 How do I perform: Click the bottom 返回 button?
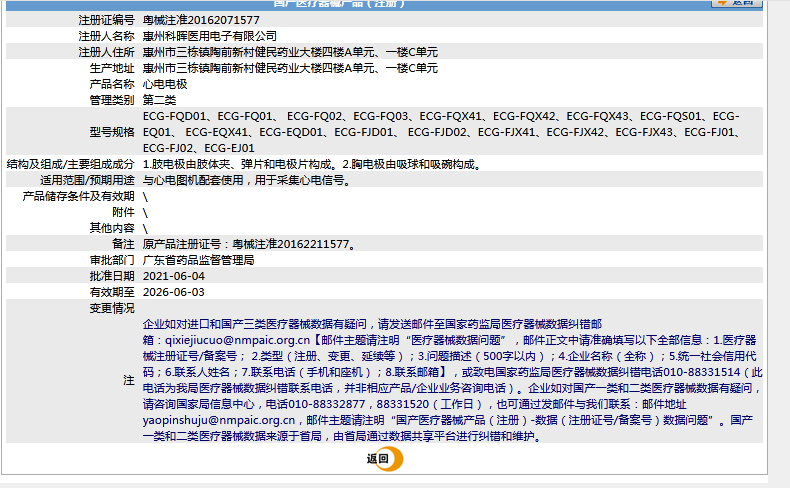coord(384,459)
